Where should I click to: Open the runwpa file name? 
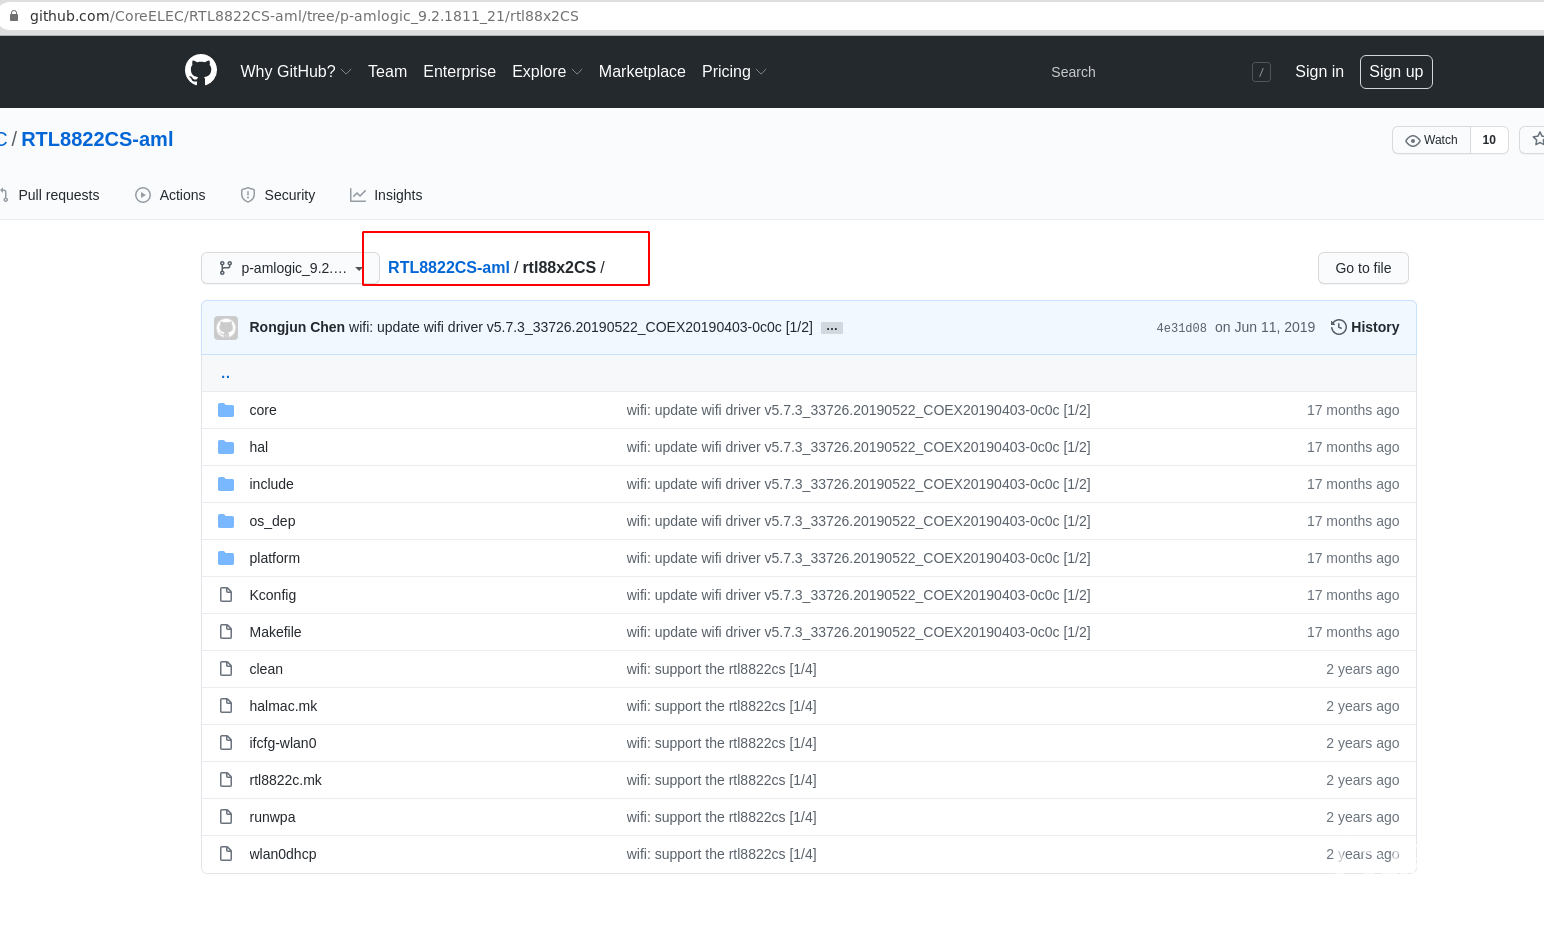tap(272, 817)
